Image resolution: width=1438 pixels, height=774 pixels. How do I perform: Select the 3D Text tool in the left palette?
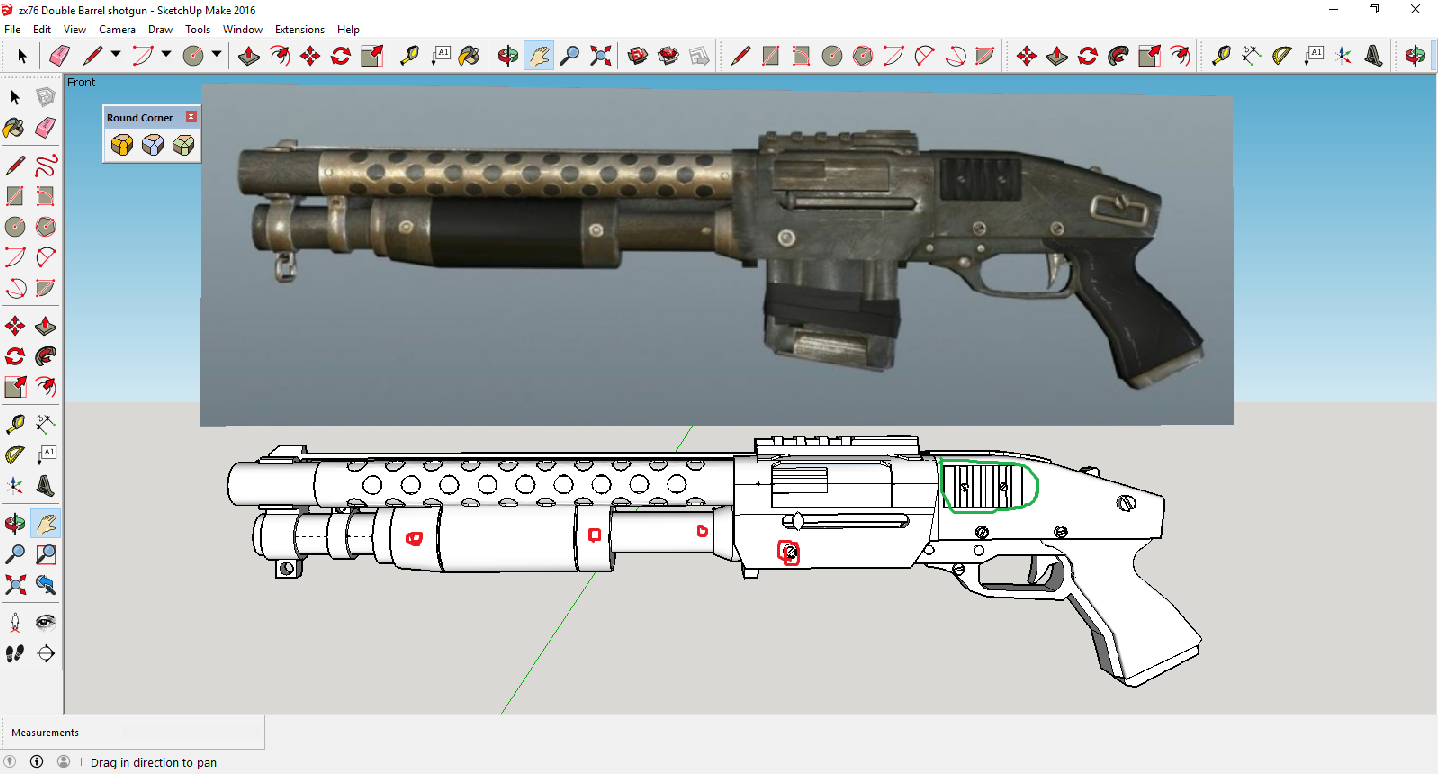pos(45,485)
